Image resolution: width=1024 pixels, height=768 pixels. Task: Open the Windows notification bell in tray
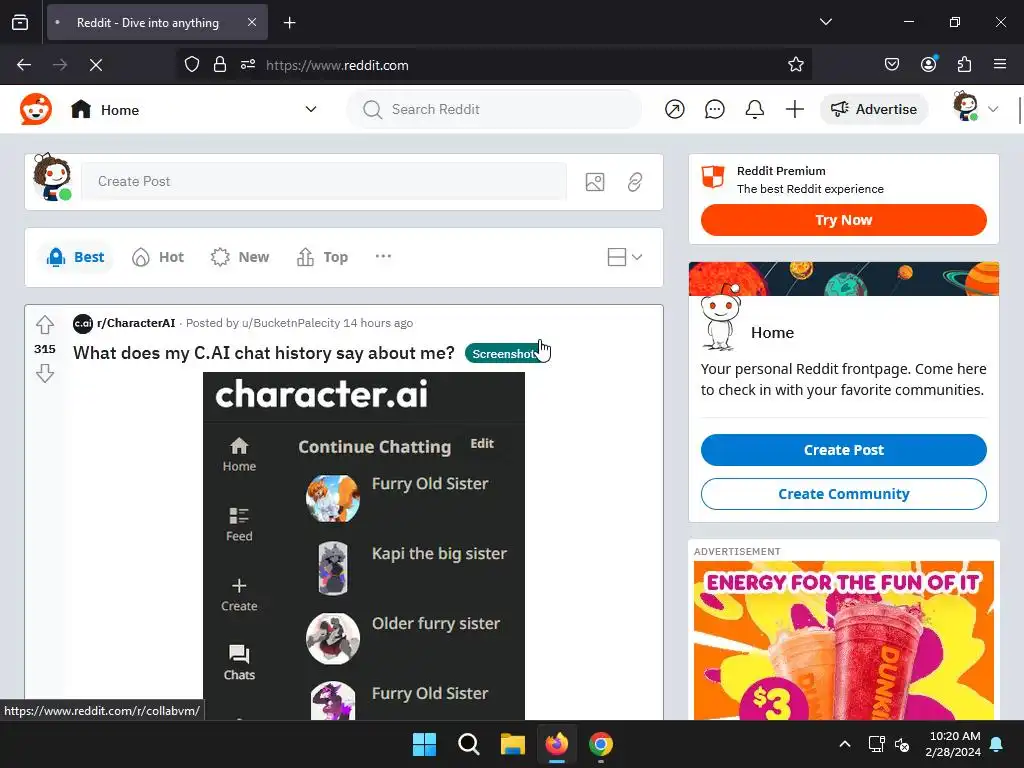[x=997, y=744]
